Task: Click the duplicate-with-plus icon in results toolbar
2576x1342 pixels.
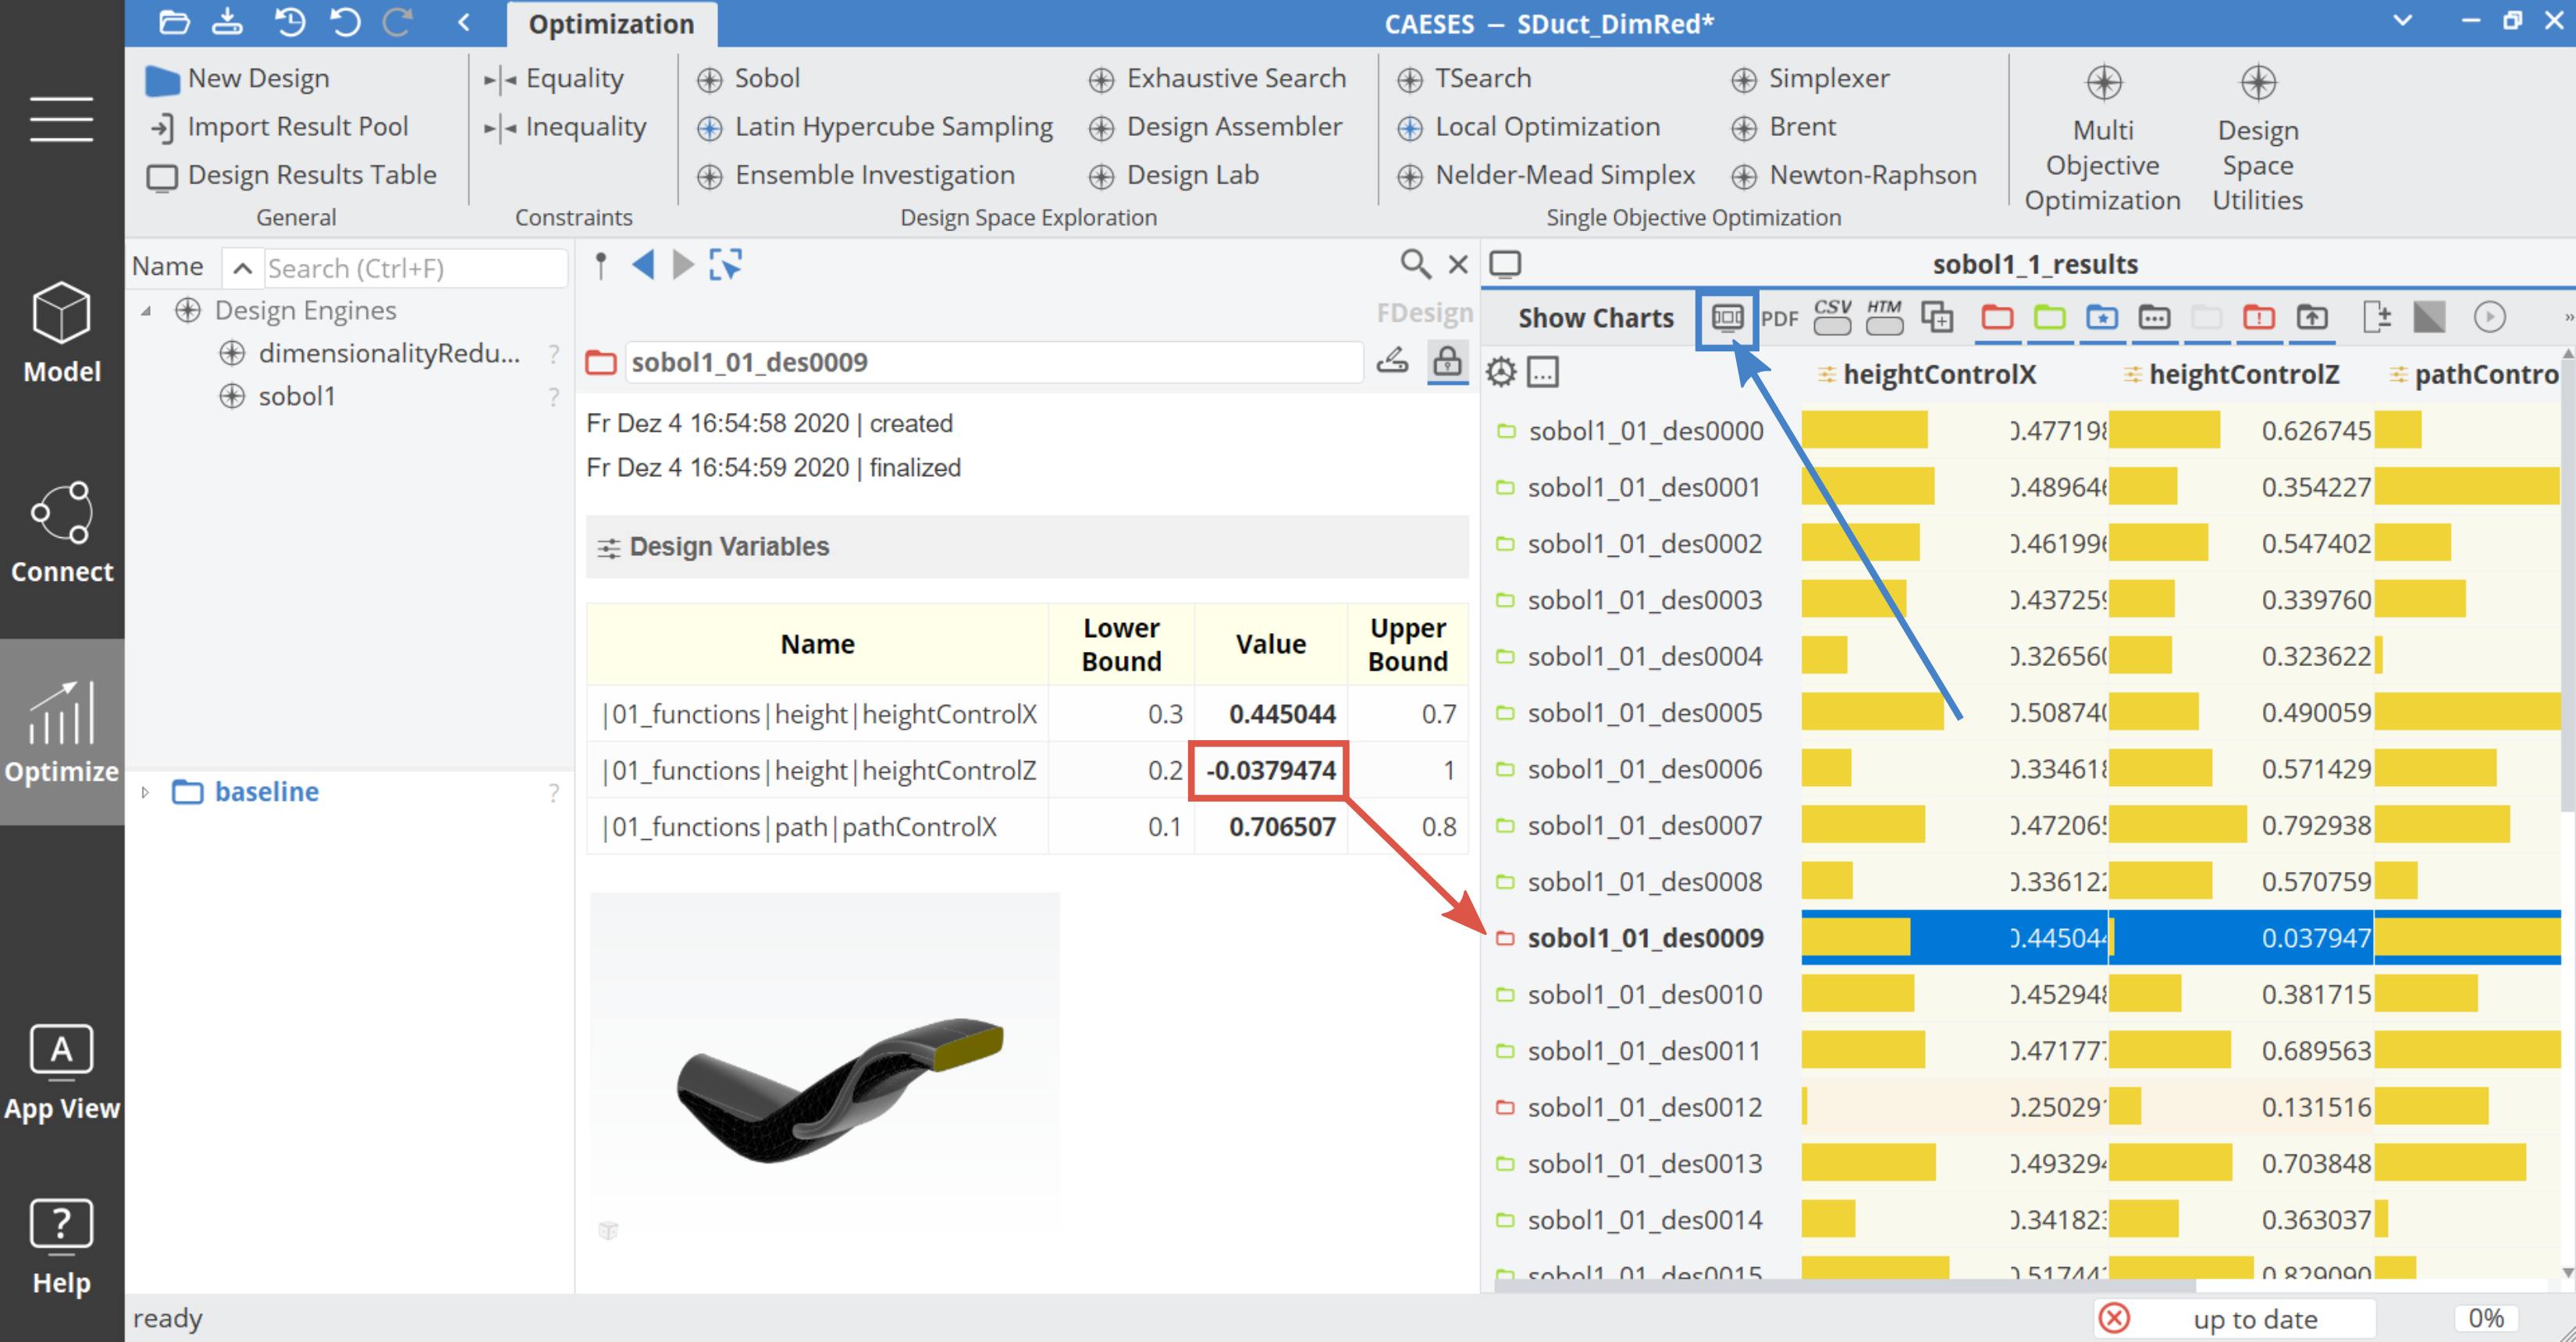Action: [x=1937, y=317]
